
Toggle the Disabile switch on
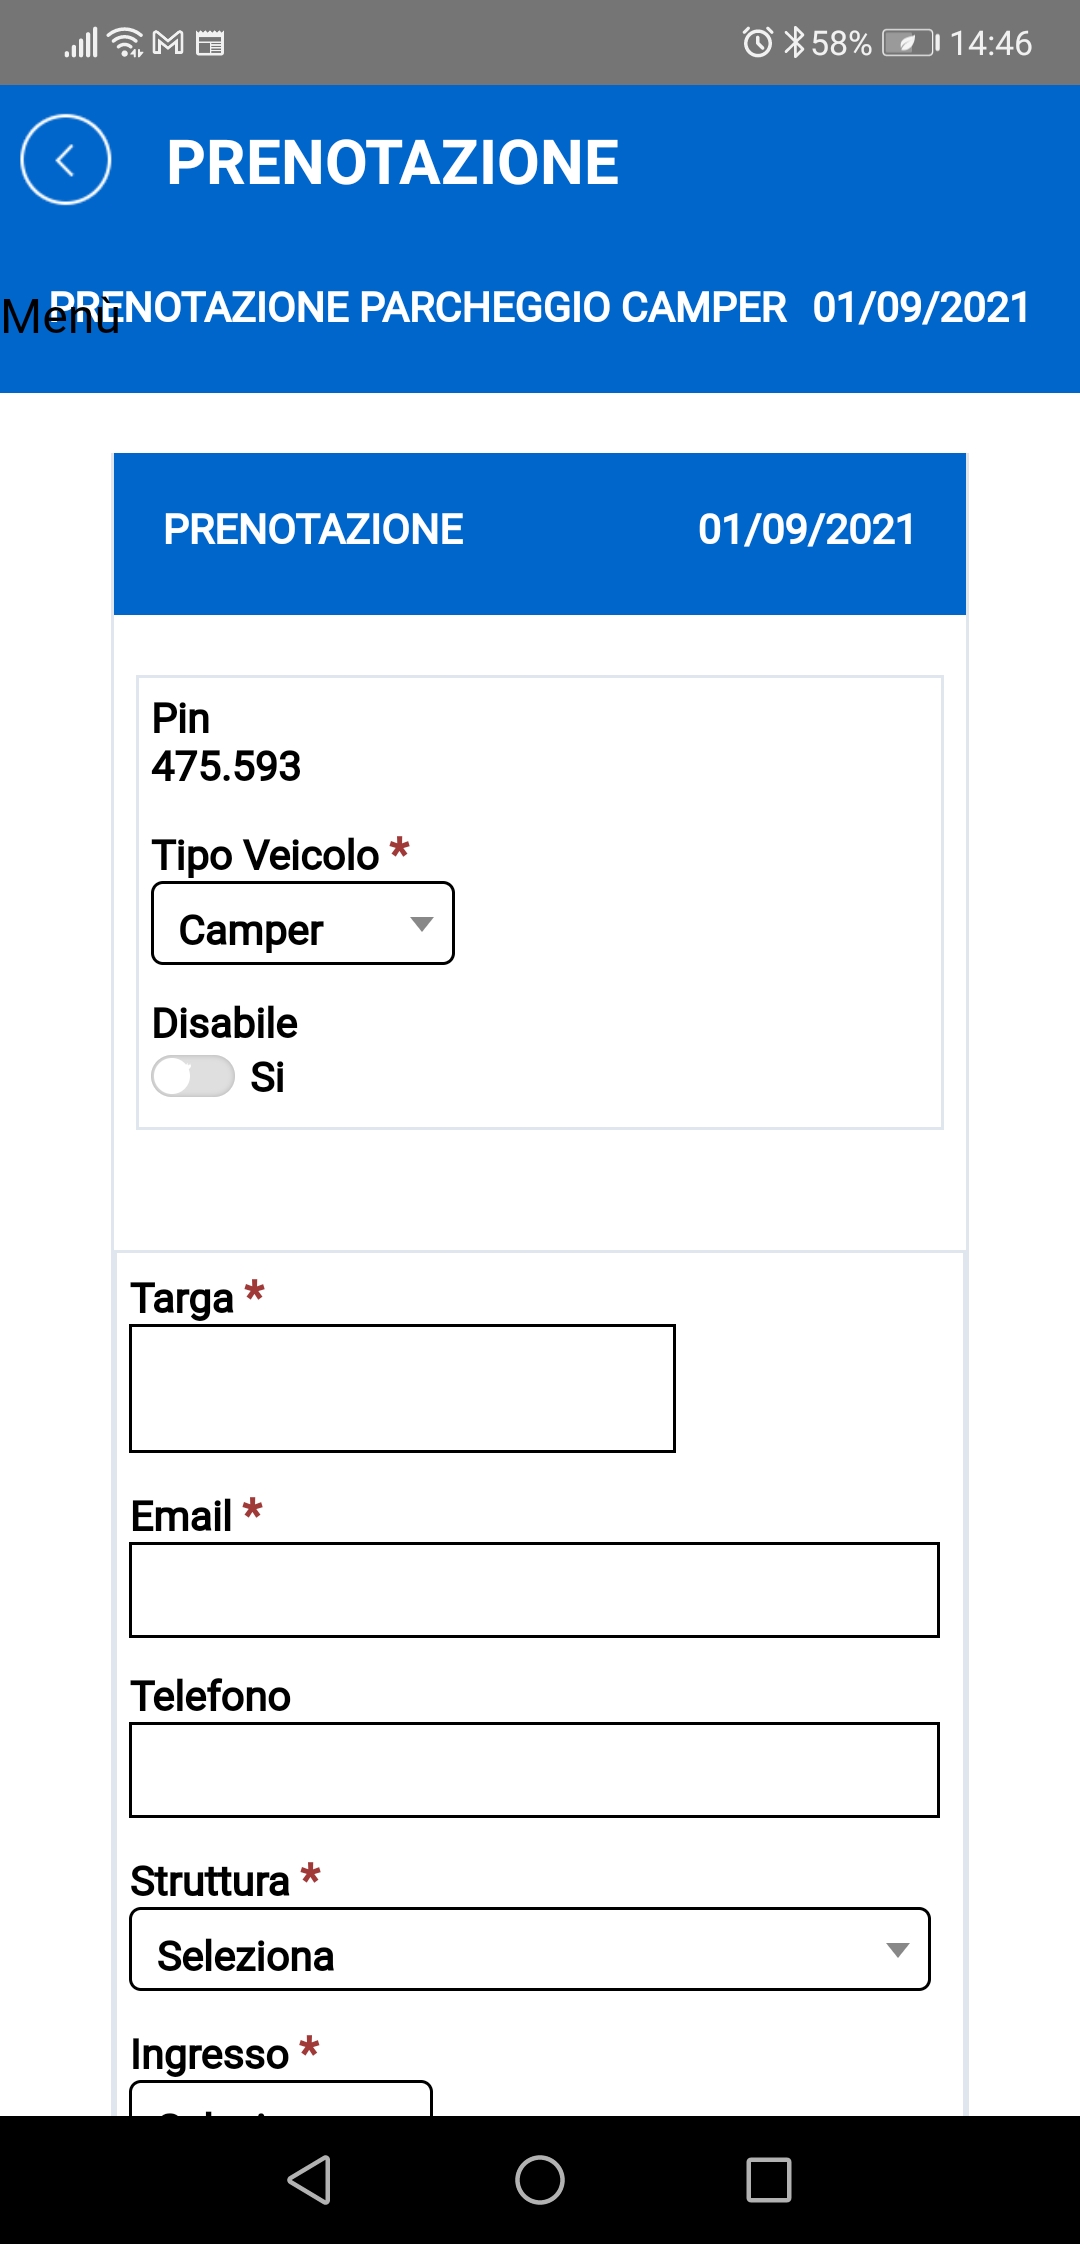[x=193, y=1077]
